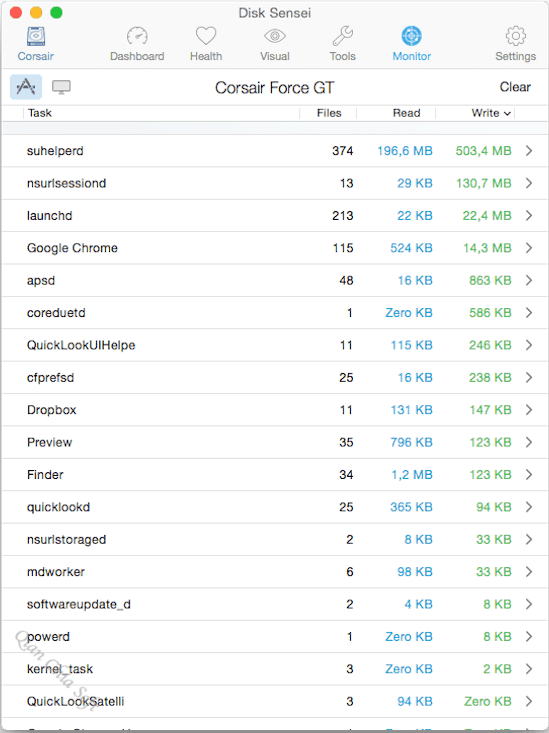
Task: Expand the Google Chrome row chevron
Action: tap(529, 248)
